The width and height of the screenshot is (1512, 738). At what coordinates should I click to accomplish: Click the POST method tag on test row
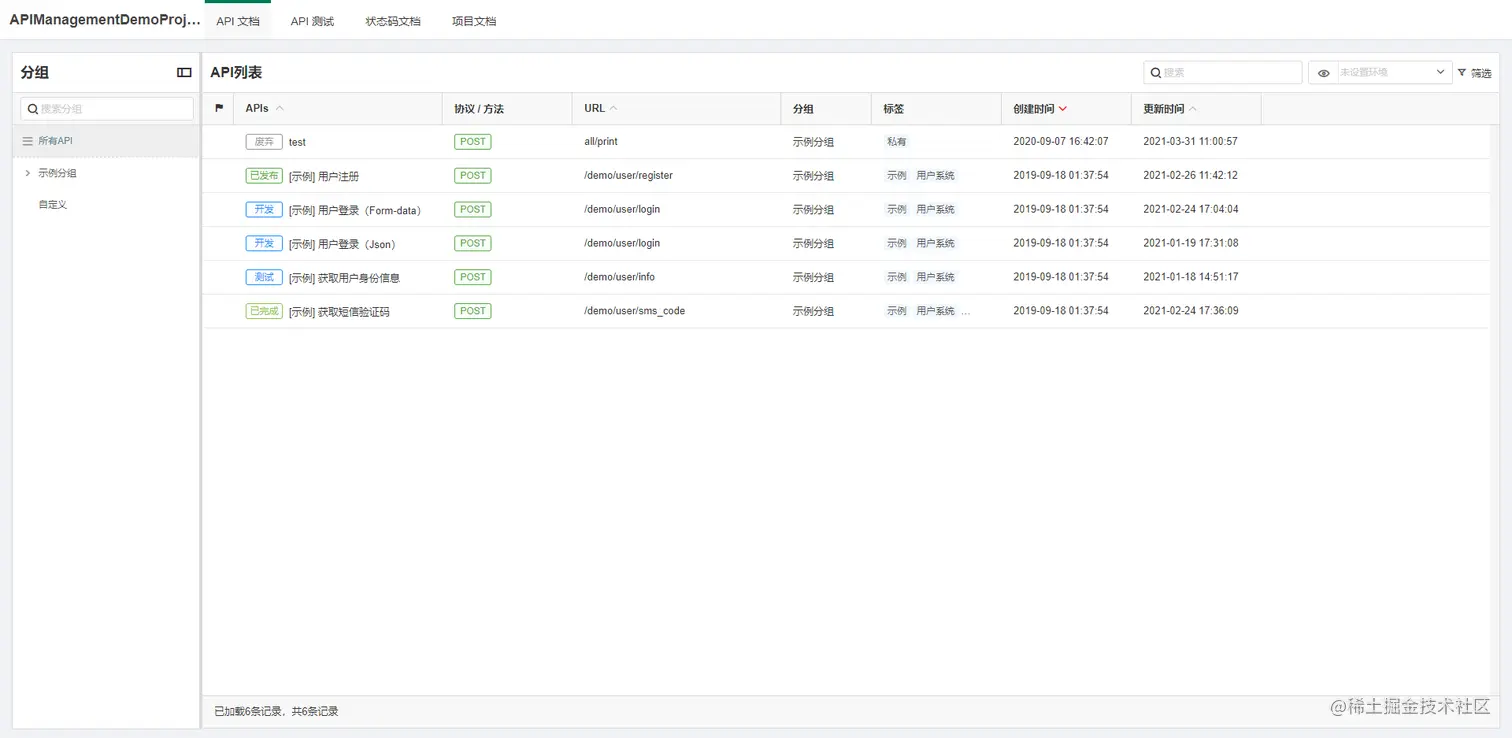pos(473,142)
